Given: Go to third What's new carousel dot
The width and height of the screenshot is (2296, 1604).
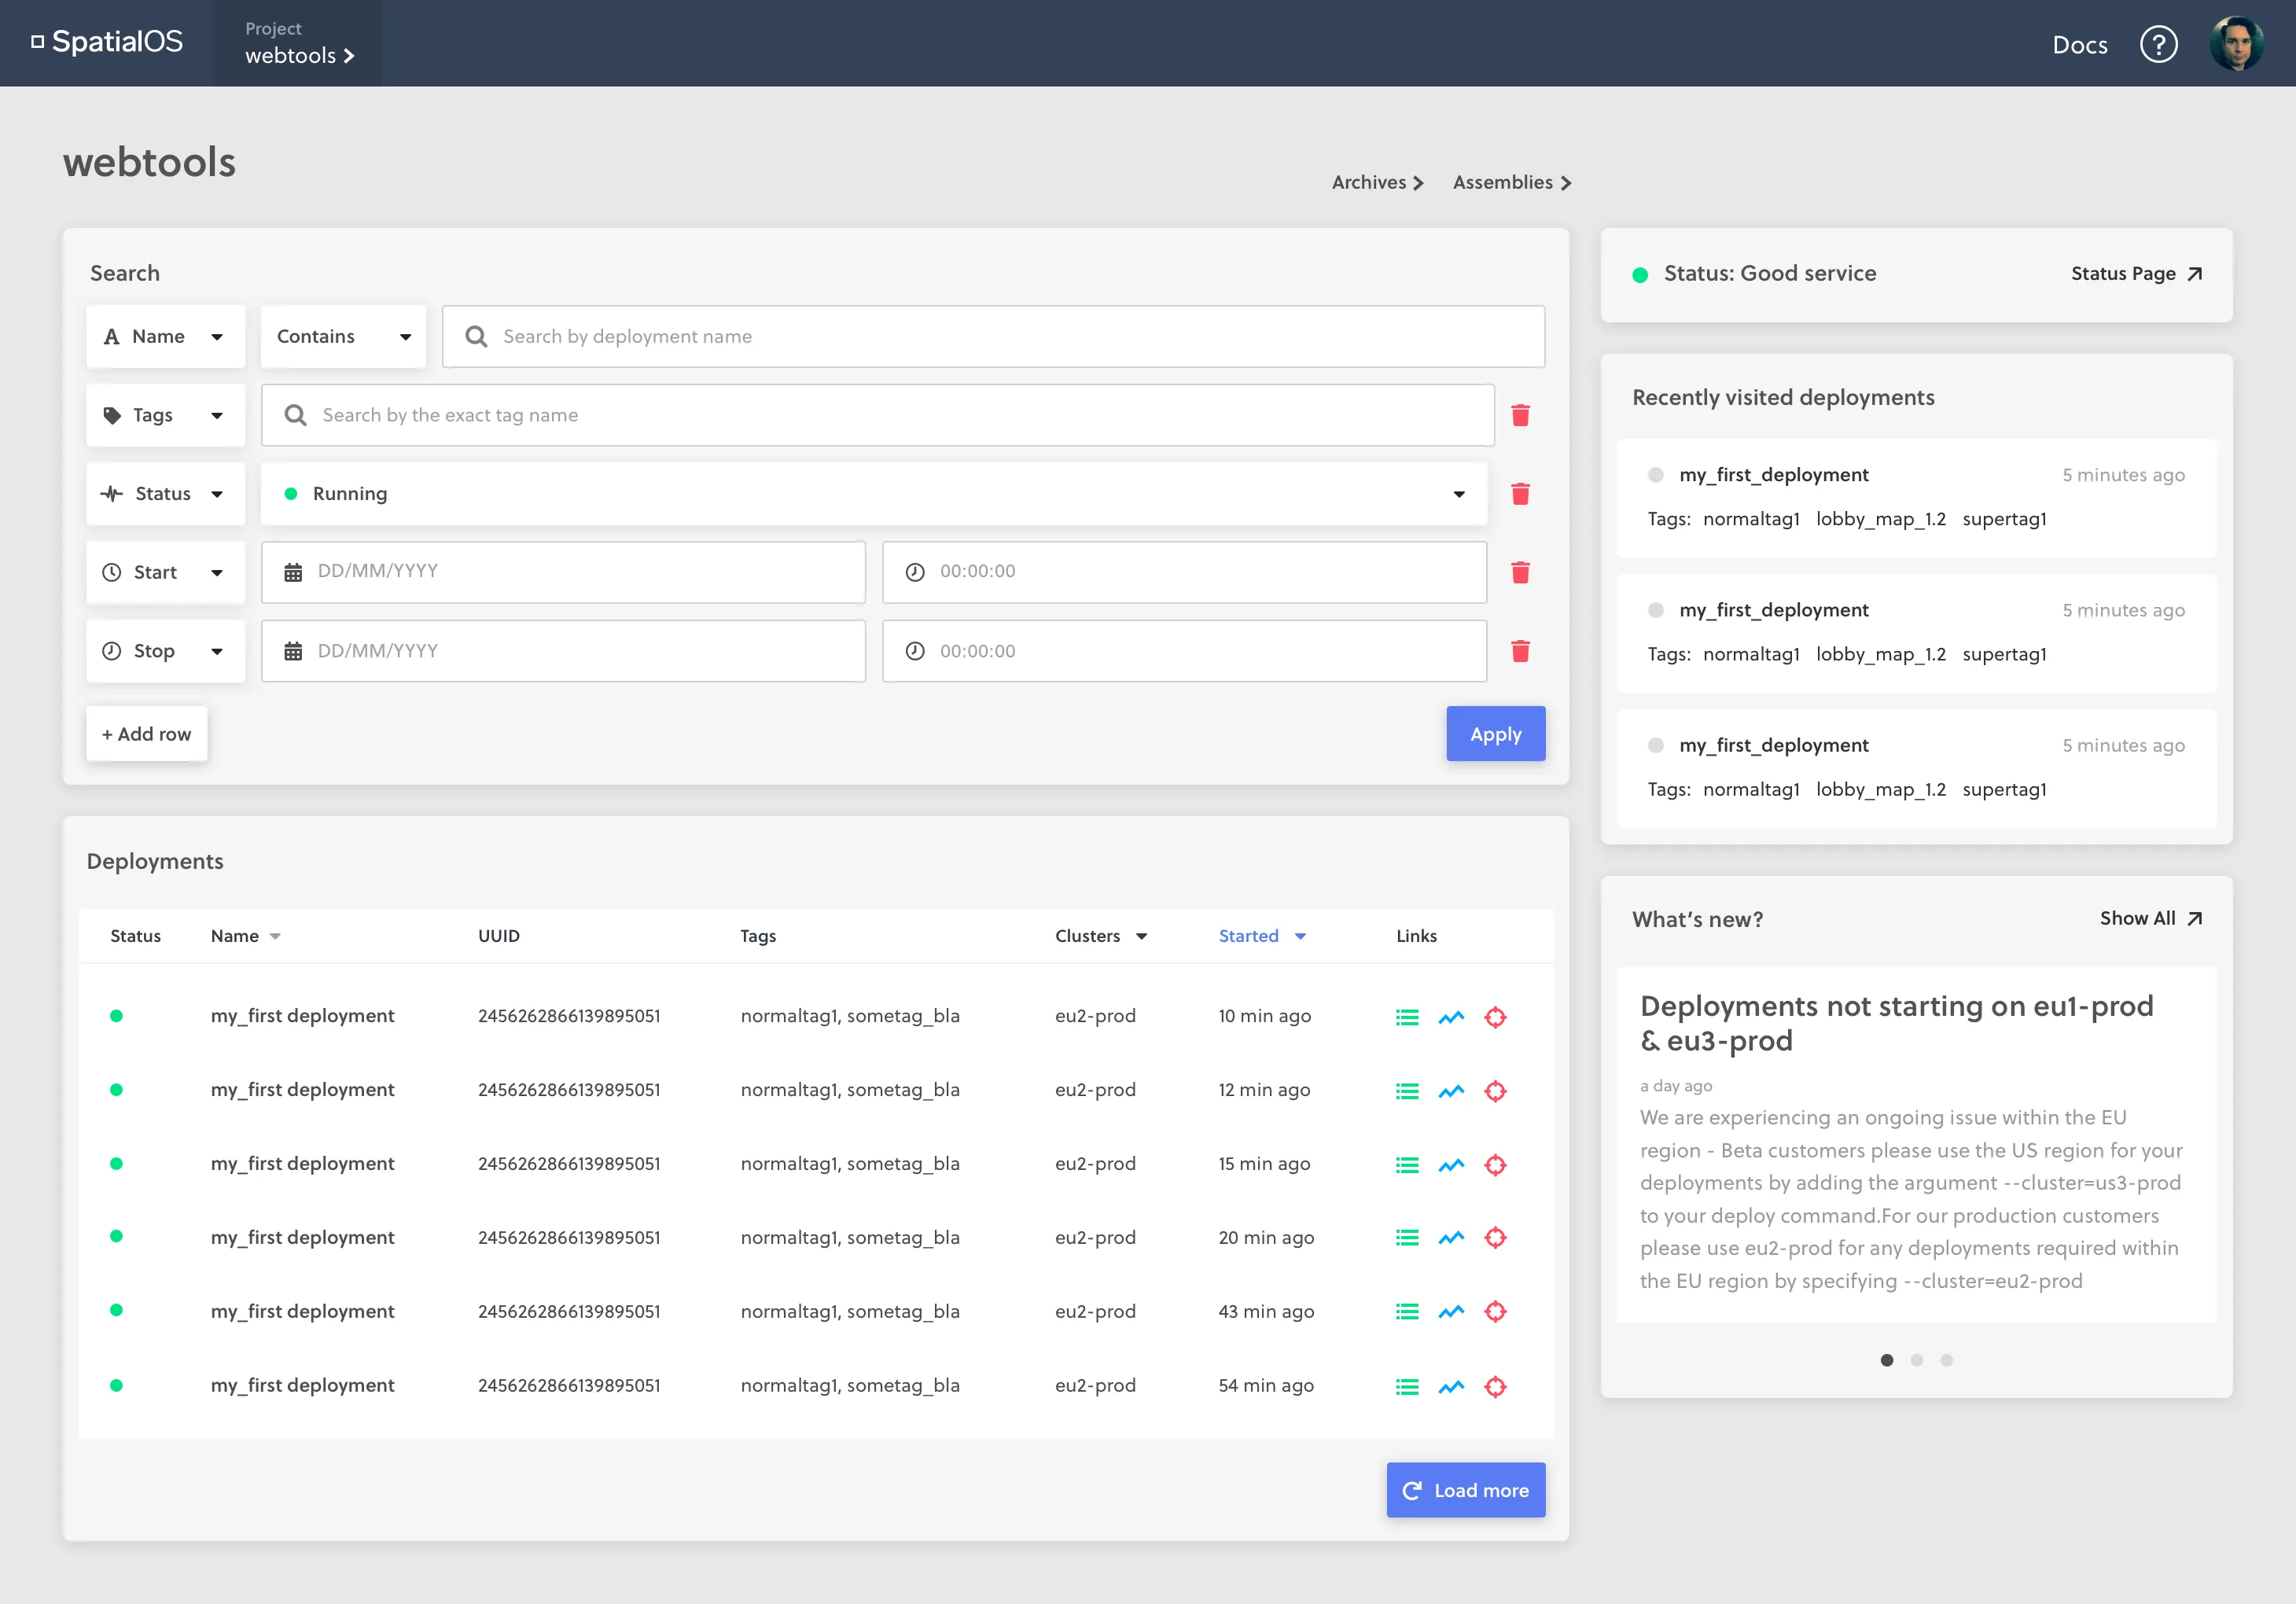Looking at the screenshot, I should [x=1946, y=1360].
